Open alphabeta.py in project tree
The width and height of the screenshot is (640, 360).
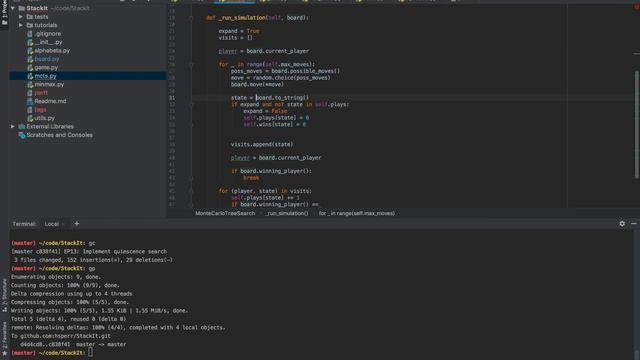(x=52, y=51)
